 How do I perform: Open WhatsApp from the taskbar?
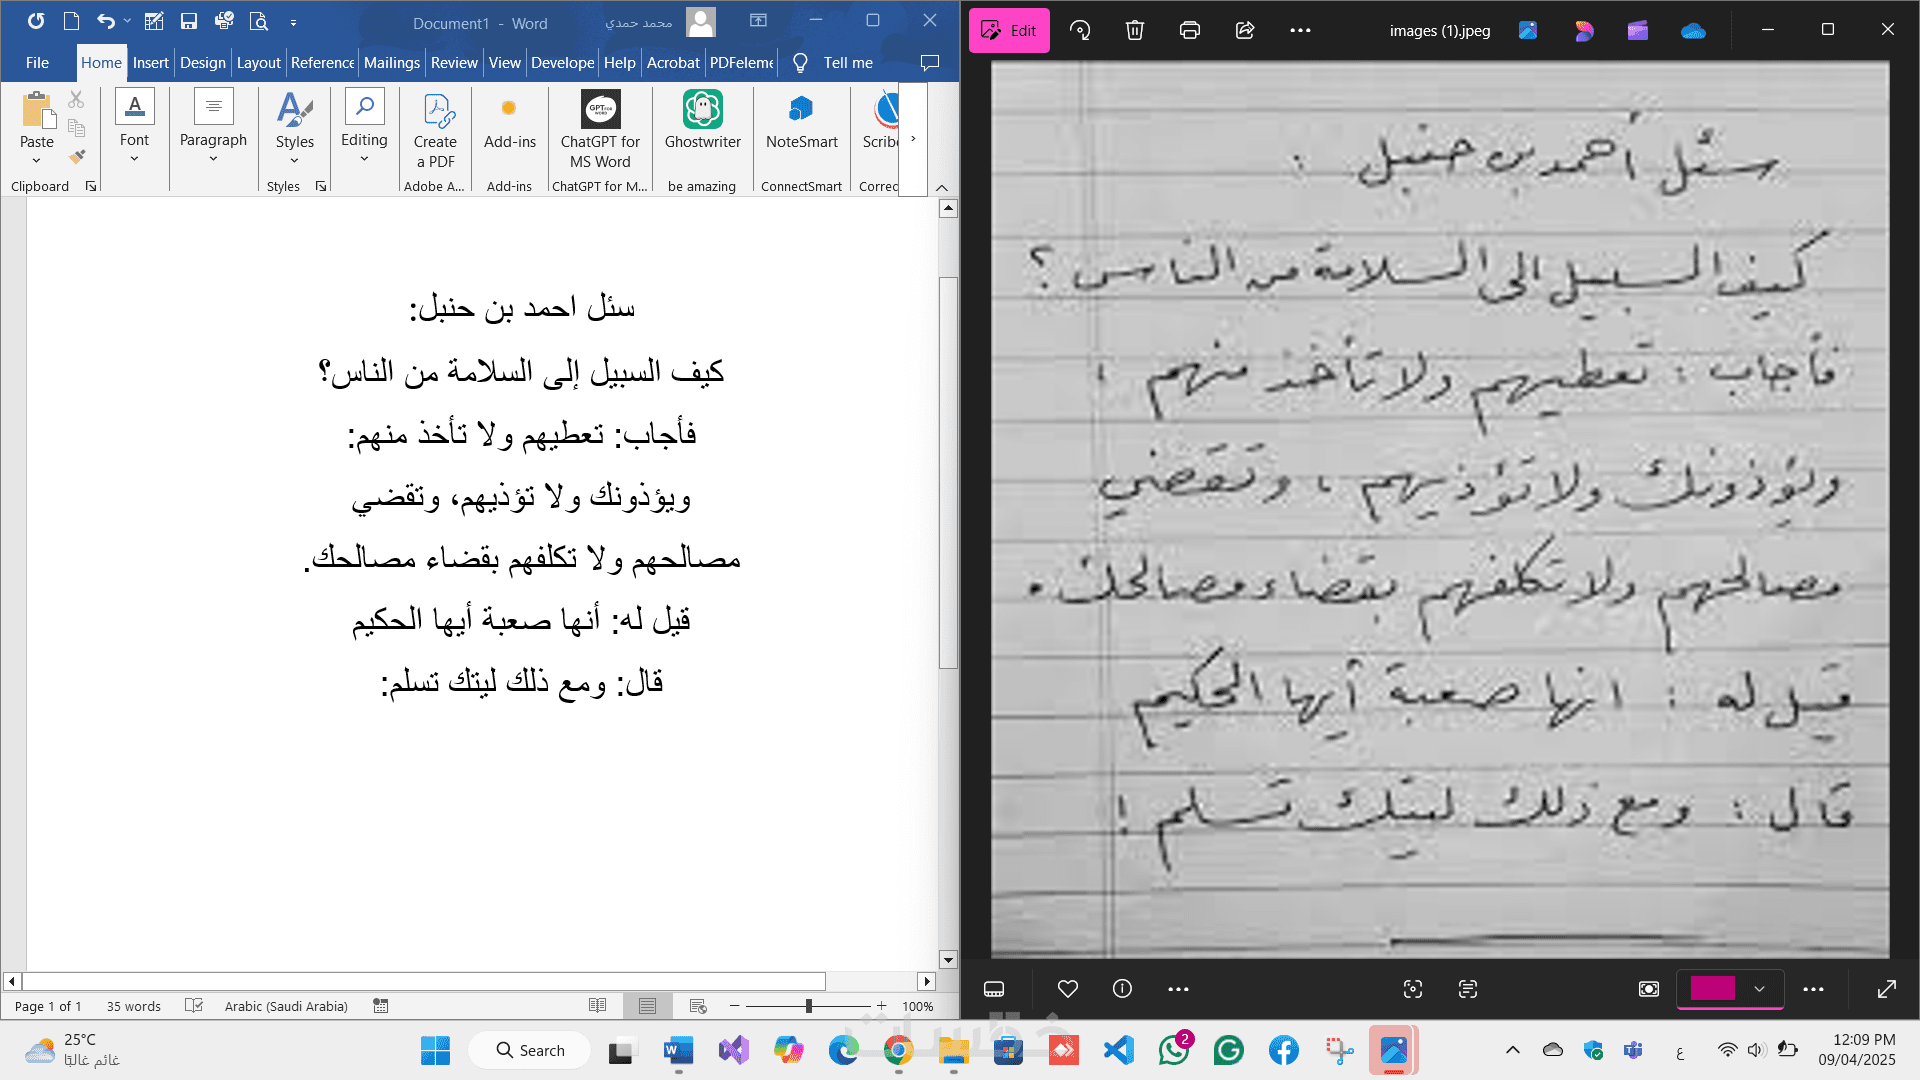point(1173,1050)
